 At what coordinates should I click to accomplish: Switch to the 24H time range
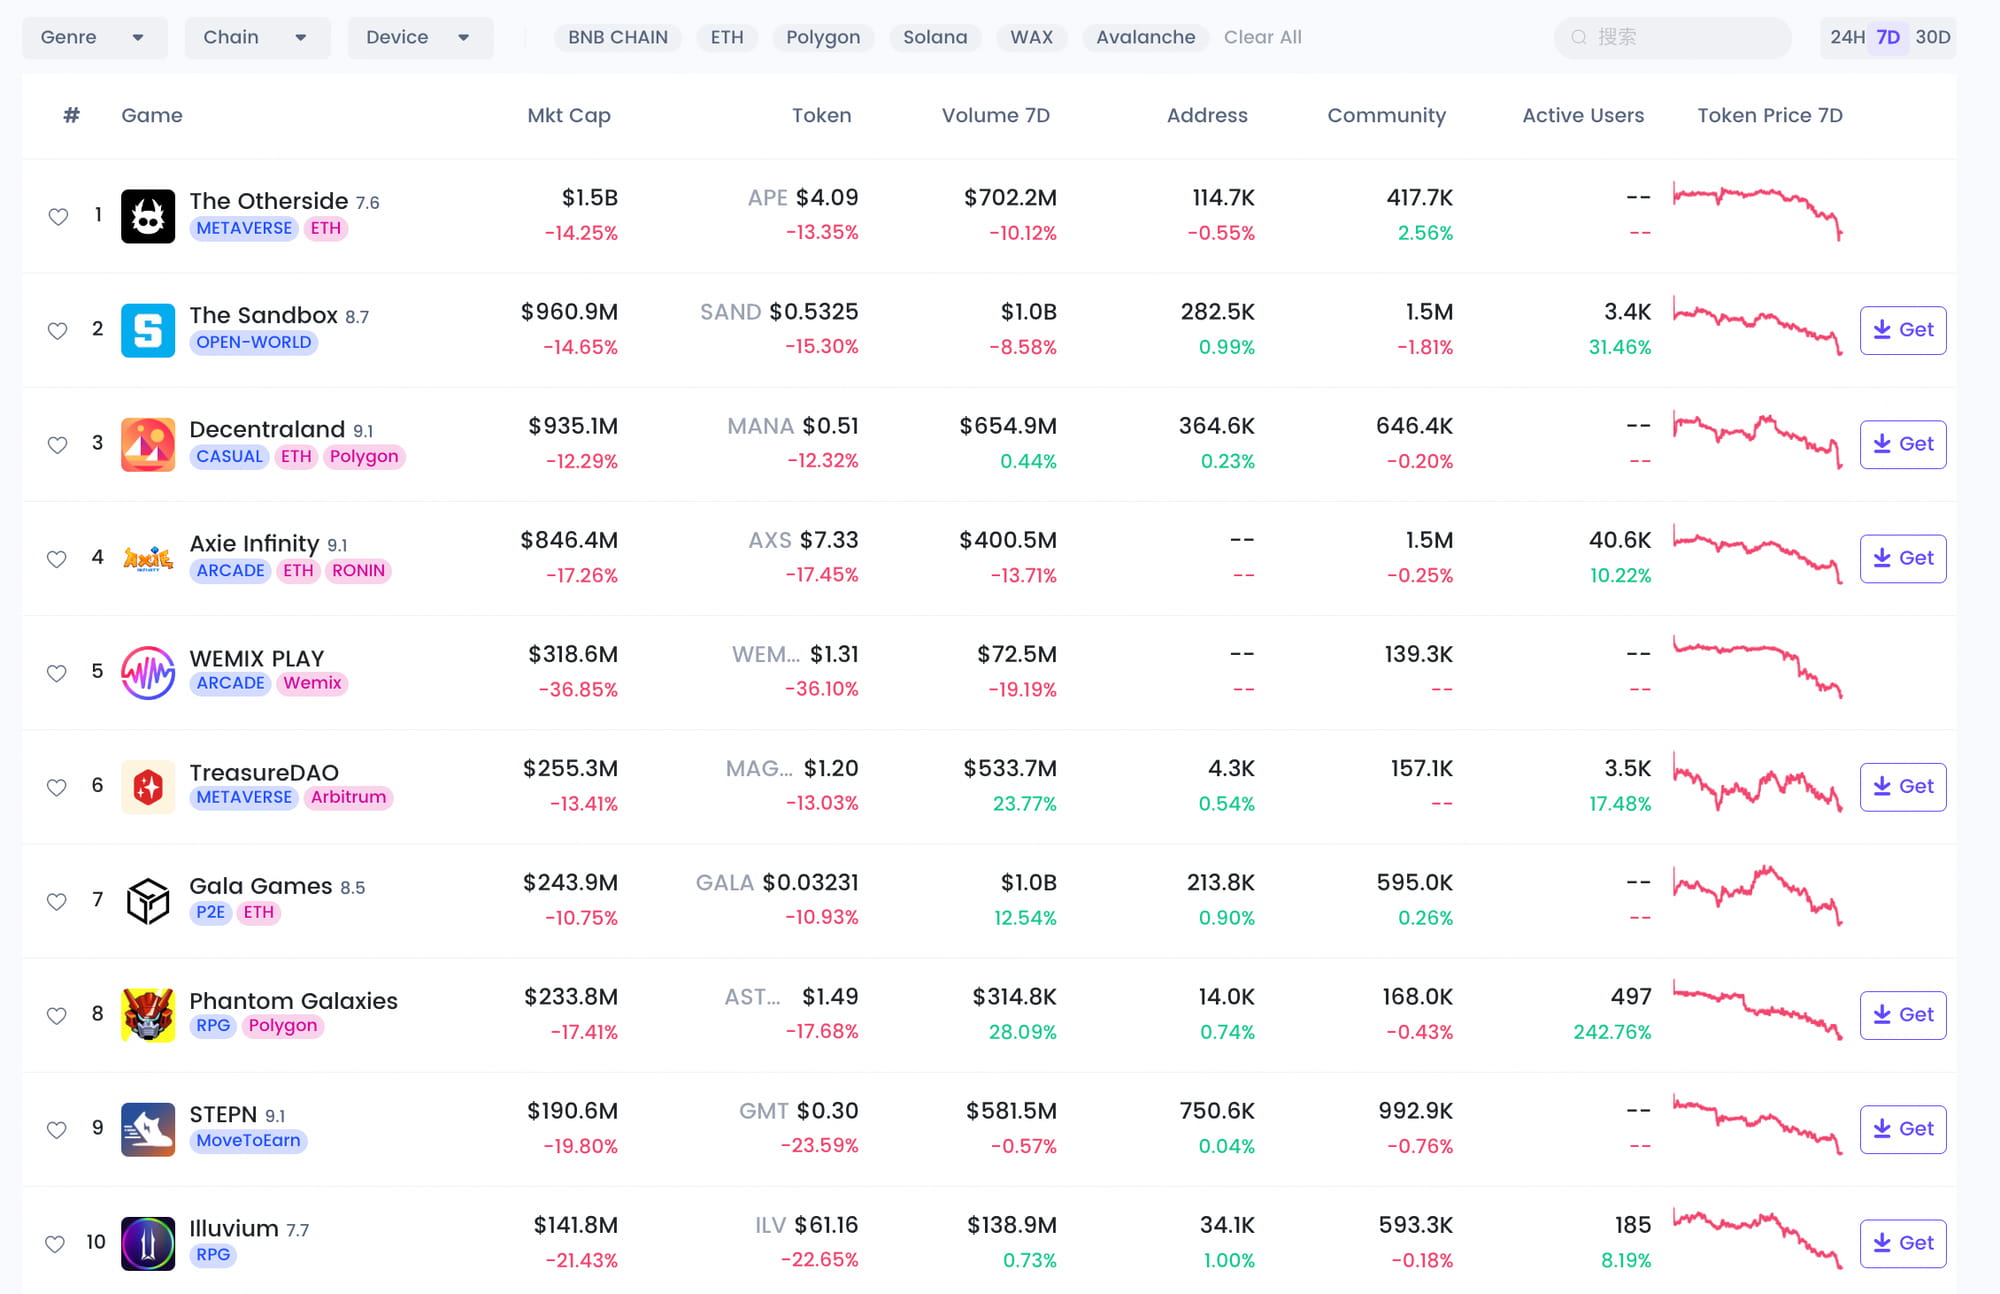click(1847, 37)
